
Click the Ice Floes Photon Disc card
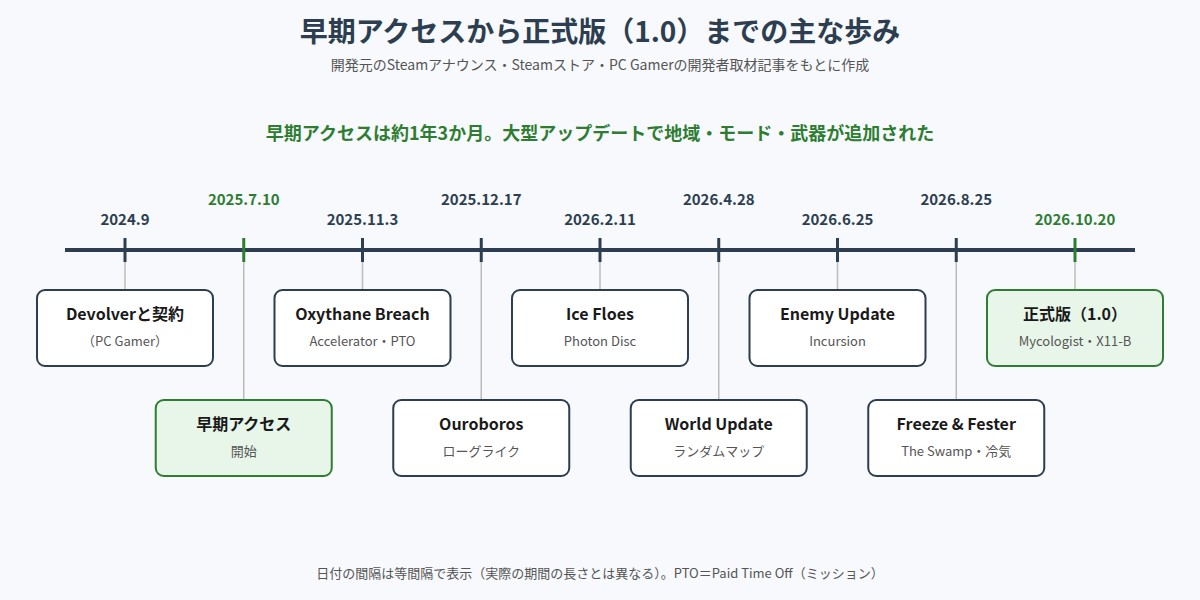click(x=600, y=328)
